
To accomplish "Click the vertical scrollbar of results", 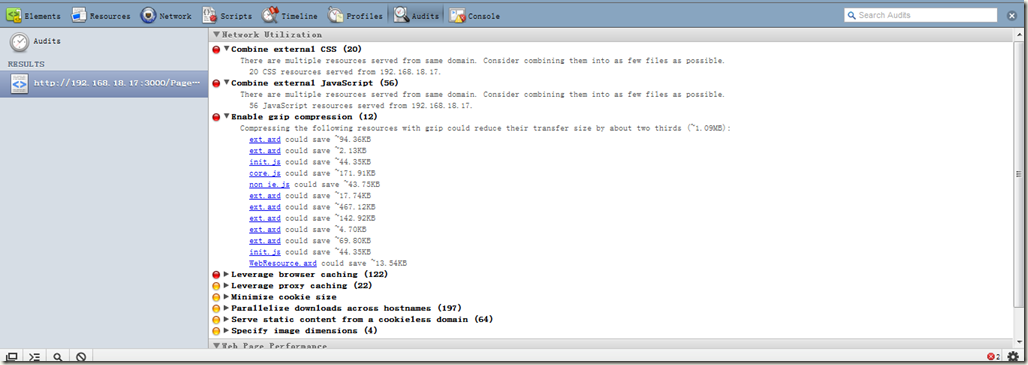I will point(1018,174).
